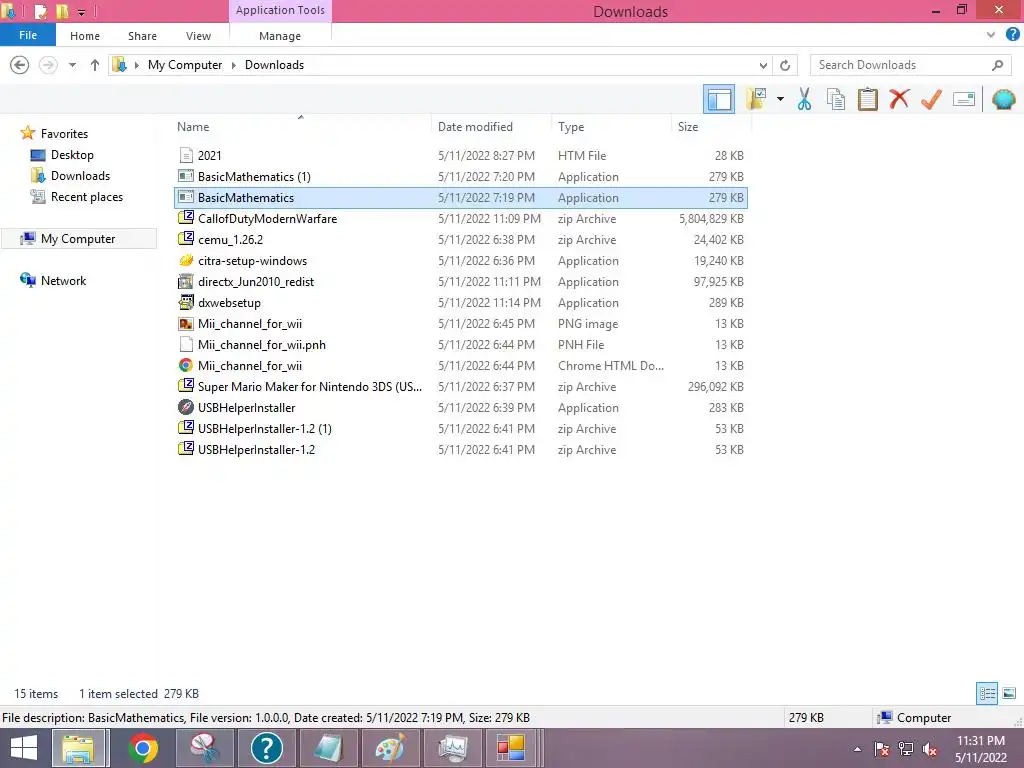Select the CallofDutyModernWarfare zip archive icon
The width and height of the screenshot is (1024, 768).
click(x=186, y=218)
